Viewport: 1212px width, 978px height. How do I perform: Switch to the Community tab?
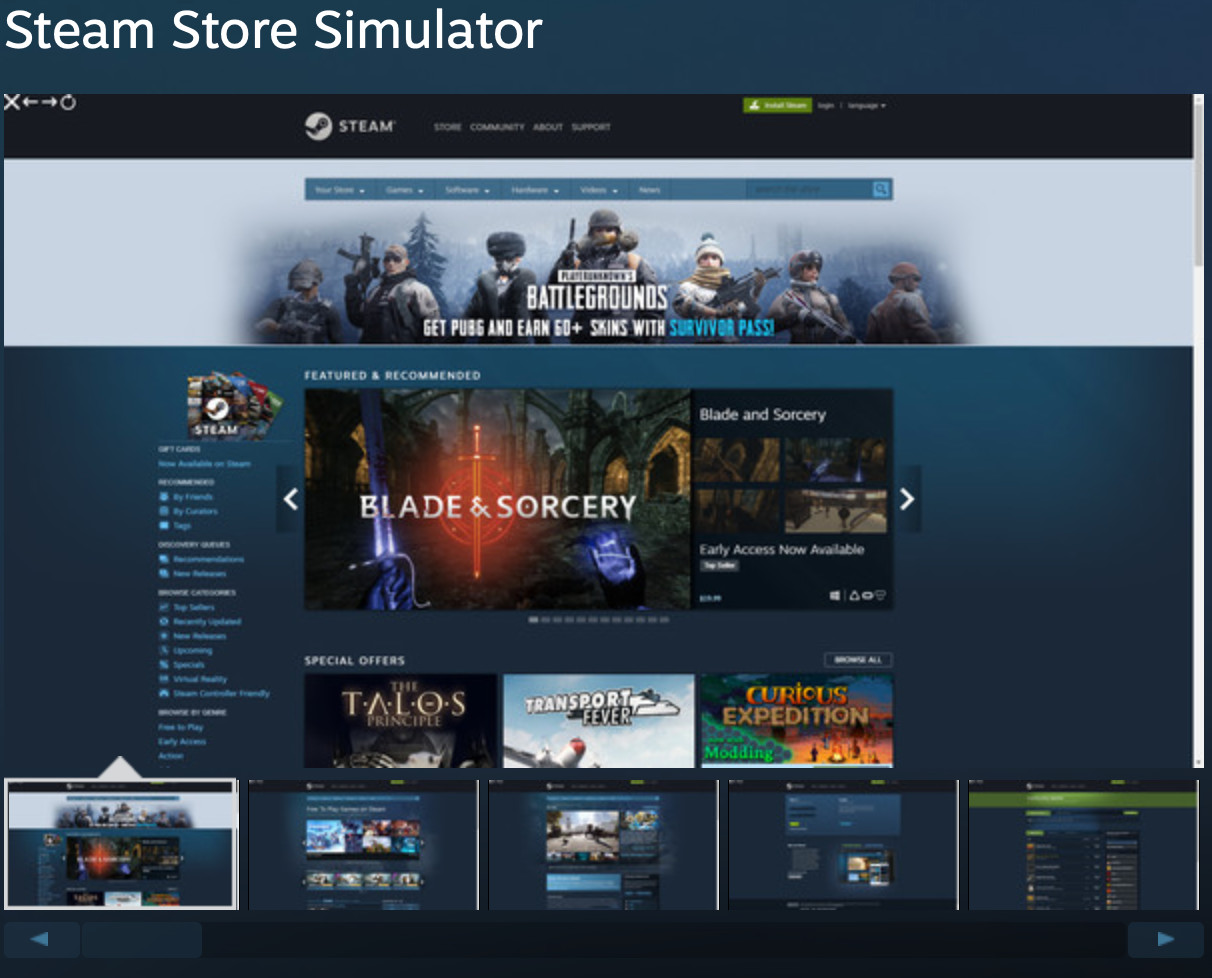[x=497, y=127]
